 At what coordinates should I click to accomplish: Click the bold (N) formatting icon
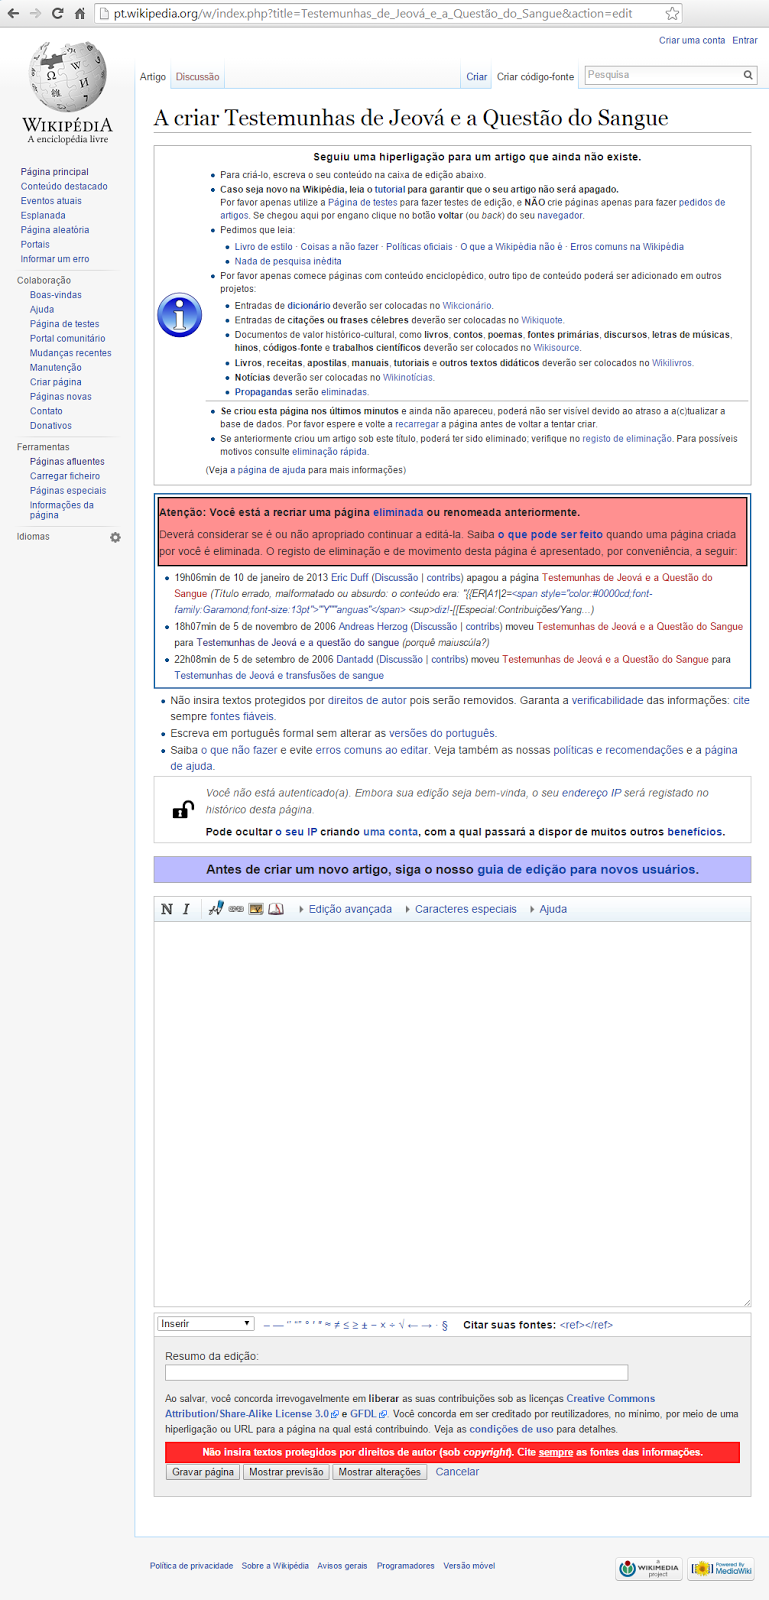point(167,909)
